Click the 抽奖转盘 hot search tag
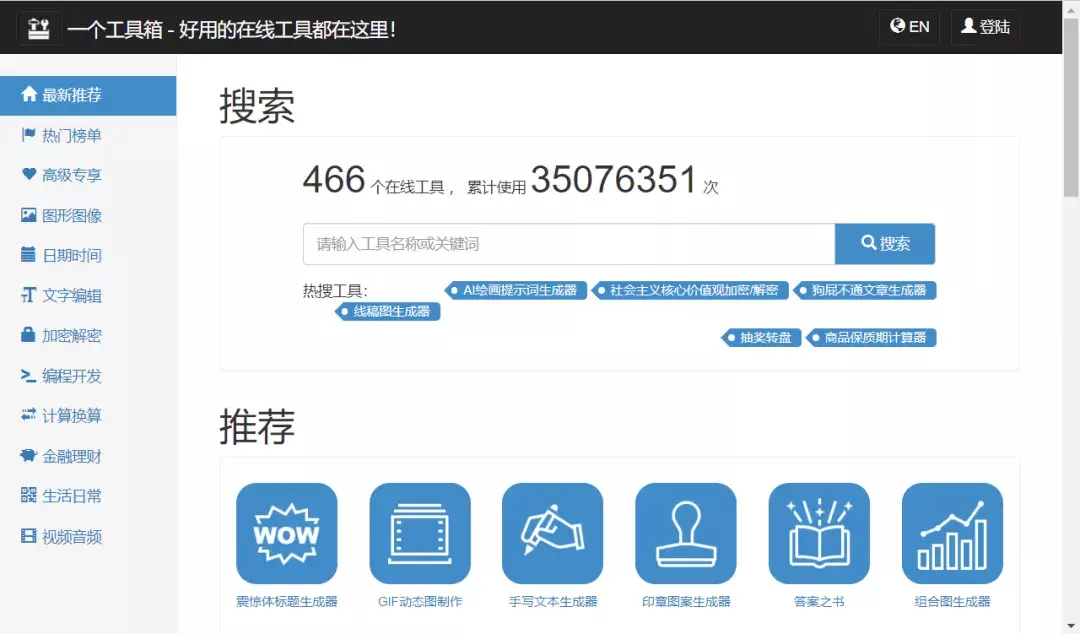 (764, 338)
